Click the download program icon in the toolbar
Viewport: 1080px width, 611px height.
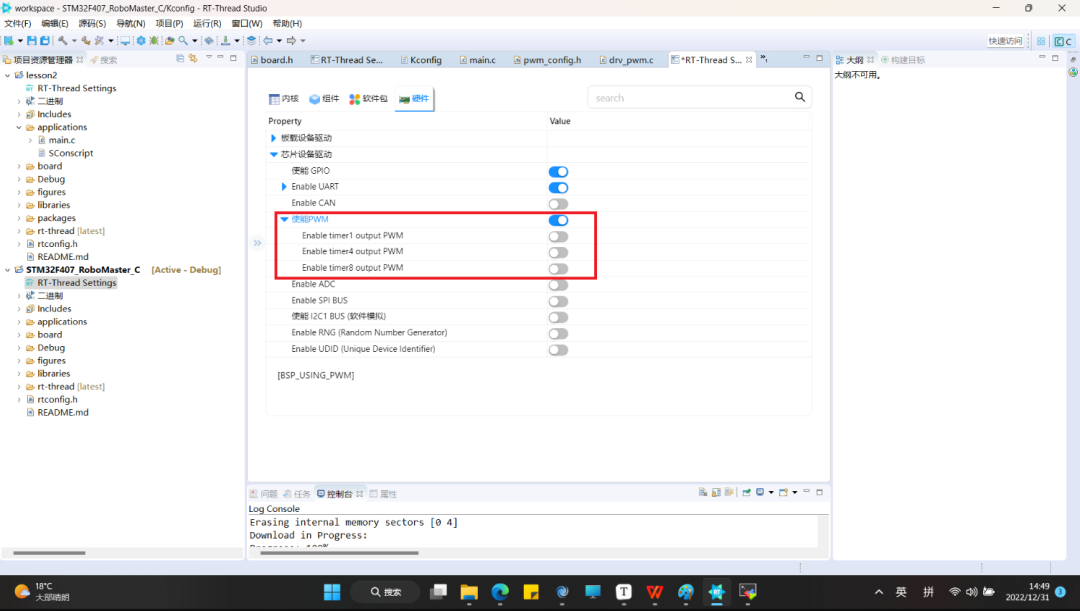point(225,41)
